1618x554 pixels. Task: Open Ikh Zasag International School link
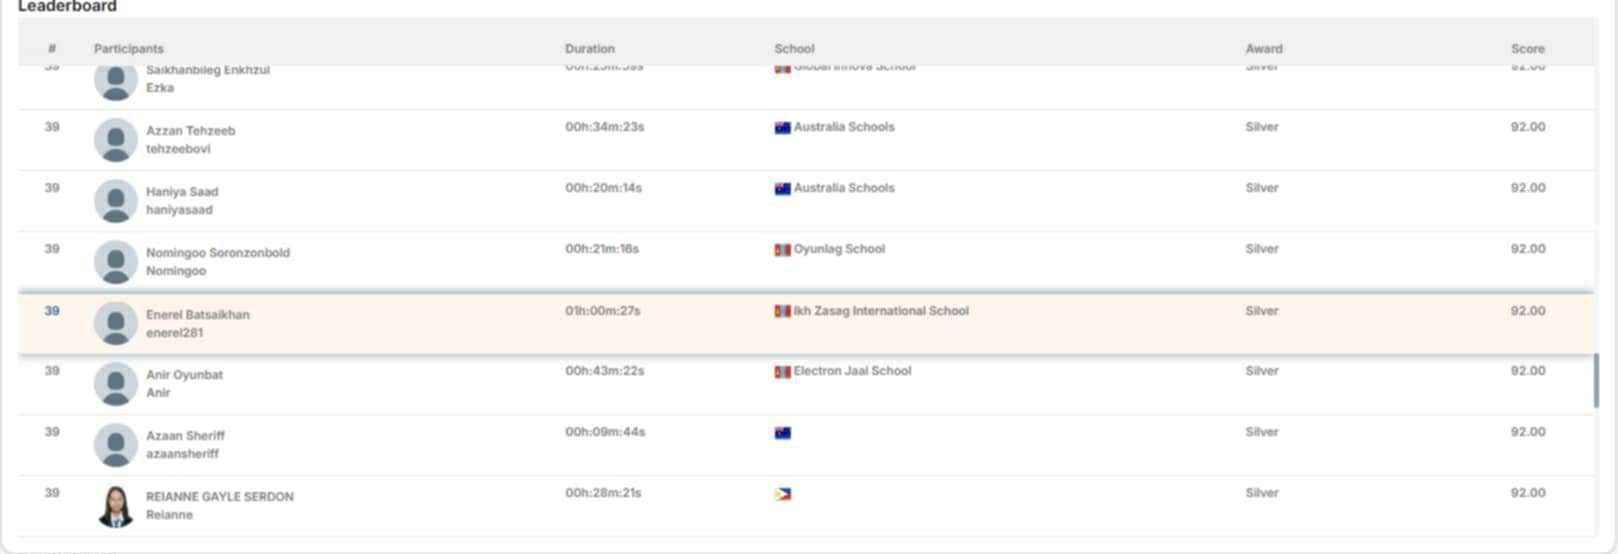pyautogui.click(x=880, y=311)
